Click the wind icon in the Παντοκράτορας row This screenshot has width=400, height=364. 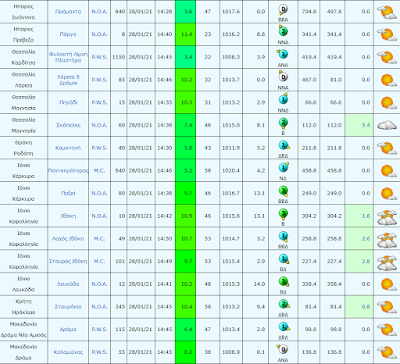pyautogui.click(x=284, y=168)
